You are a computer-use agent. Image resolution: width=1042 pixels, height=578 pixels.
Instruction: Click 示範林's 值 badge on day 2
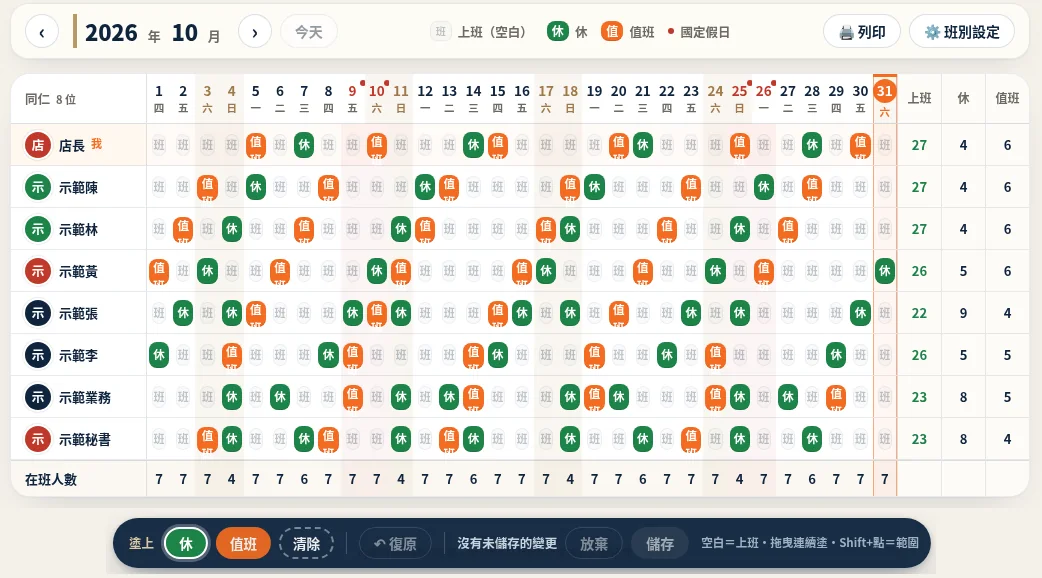[x=183, y=229]
